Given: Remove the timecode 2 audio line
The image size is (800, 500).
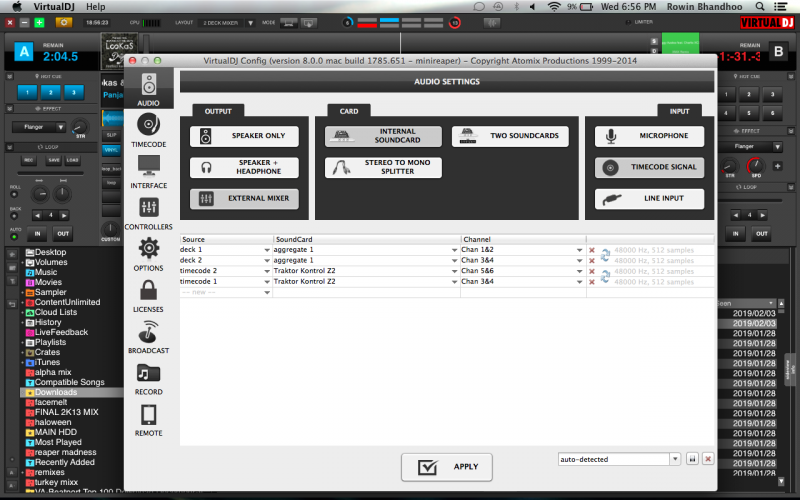Looking at the screenshot, I should click(592, 271).
